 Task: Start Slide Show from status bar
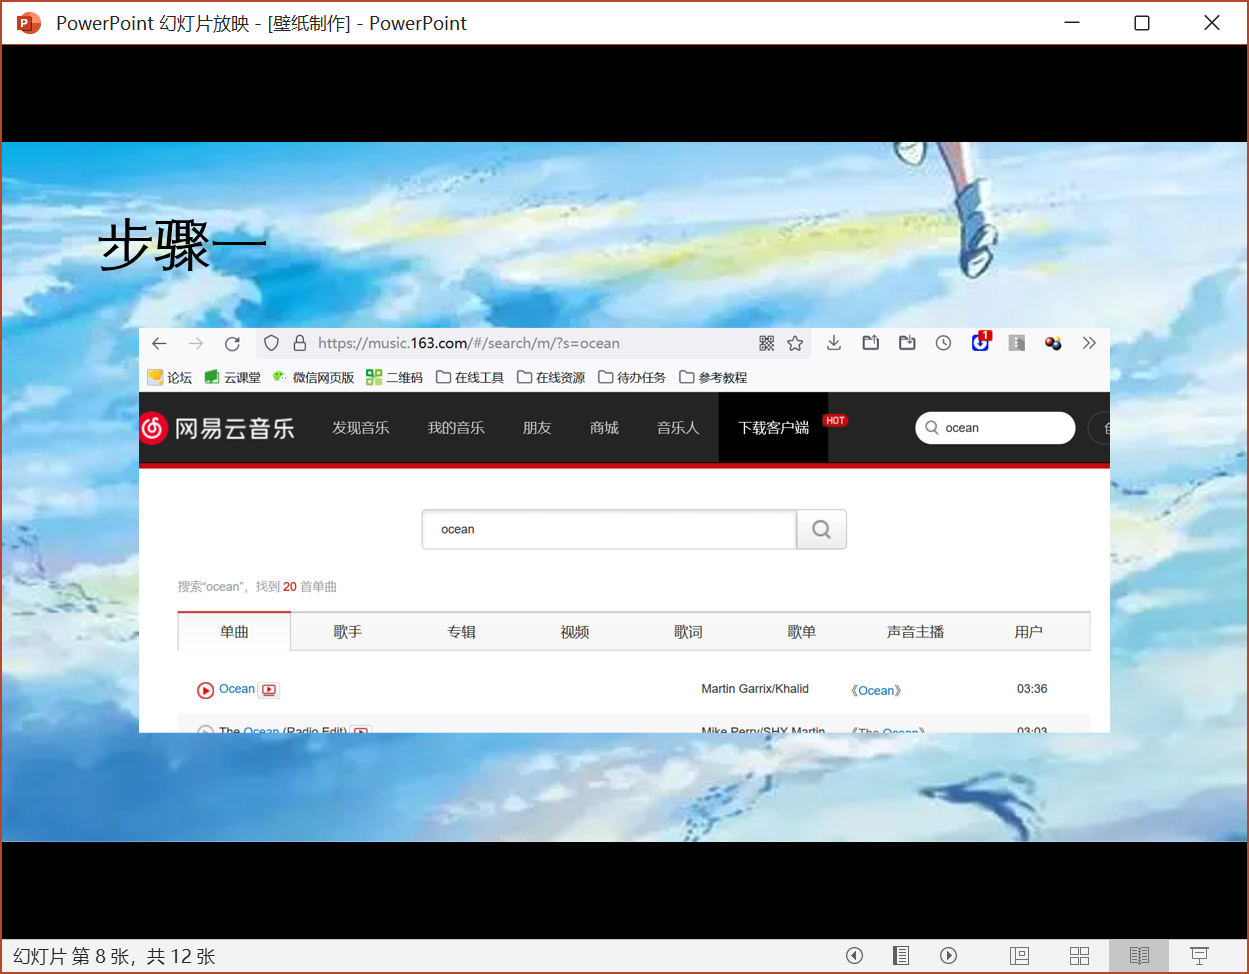(x=1199, y=955)
